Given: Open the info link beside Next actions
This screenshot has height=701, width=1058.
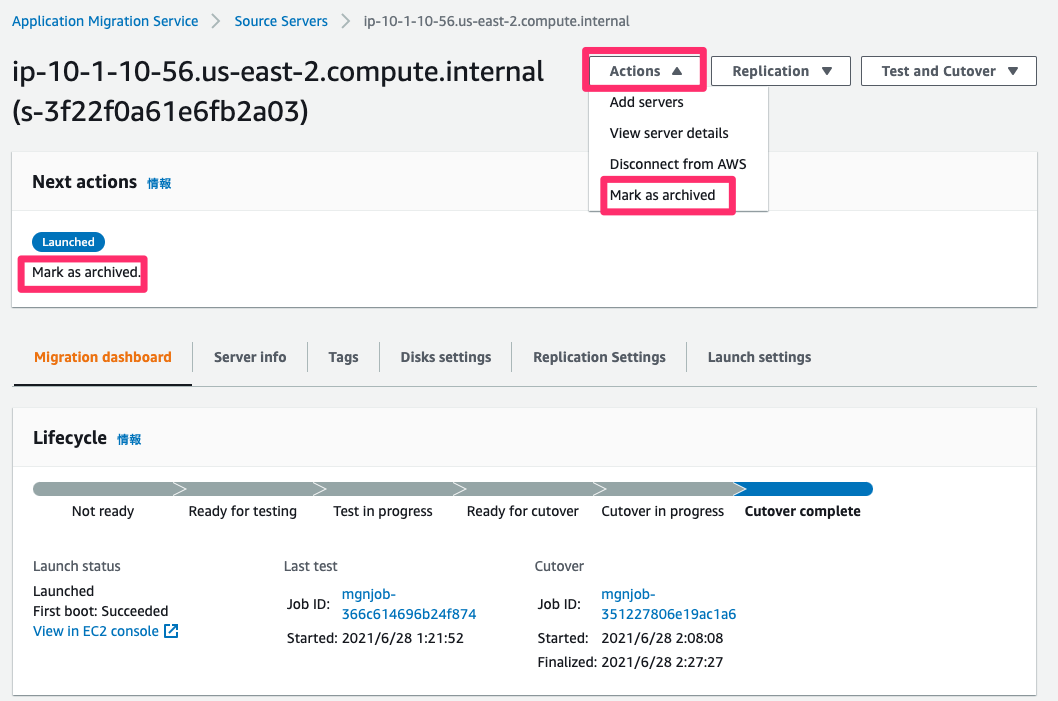Looking at the screenshot, I should click(159, 183).
